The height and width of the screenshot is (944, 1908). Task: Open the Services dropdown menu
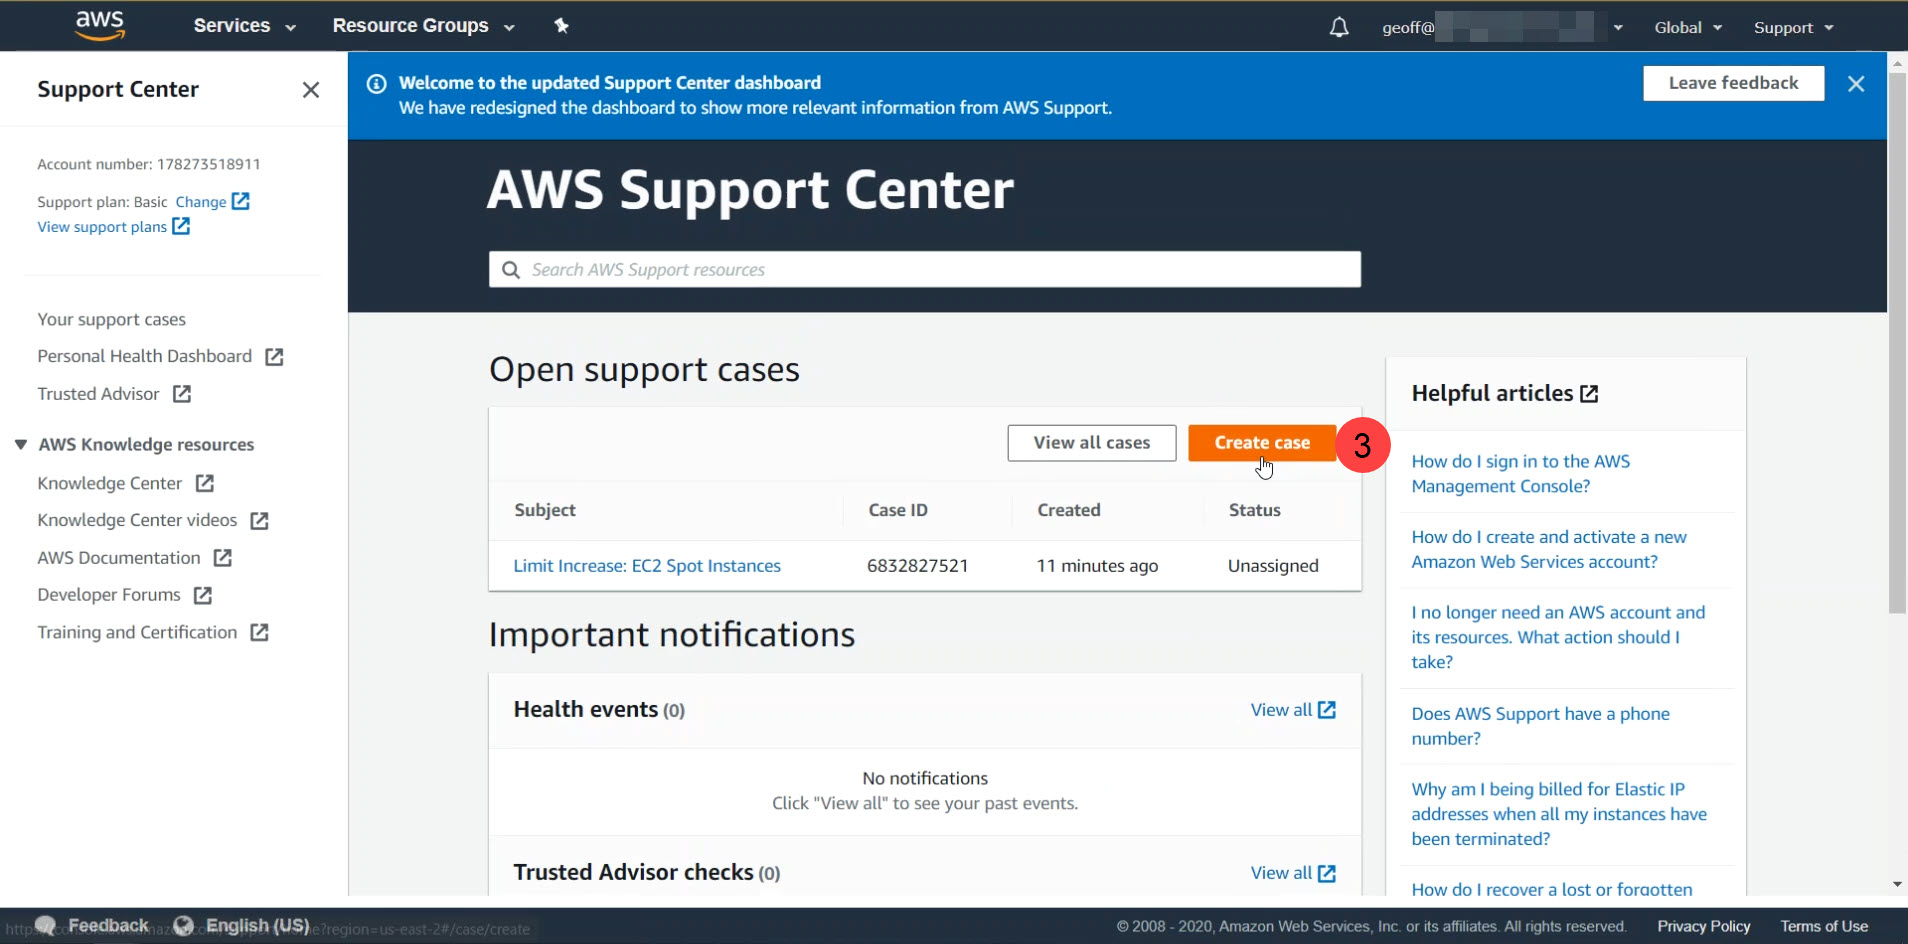click(x=245, y=26)
